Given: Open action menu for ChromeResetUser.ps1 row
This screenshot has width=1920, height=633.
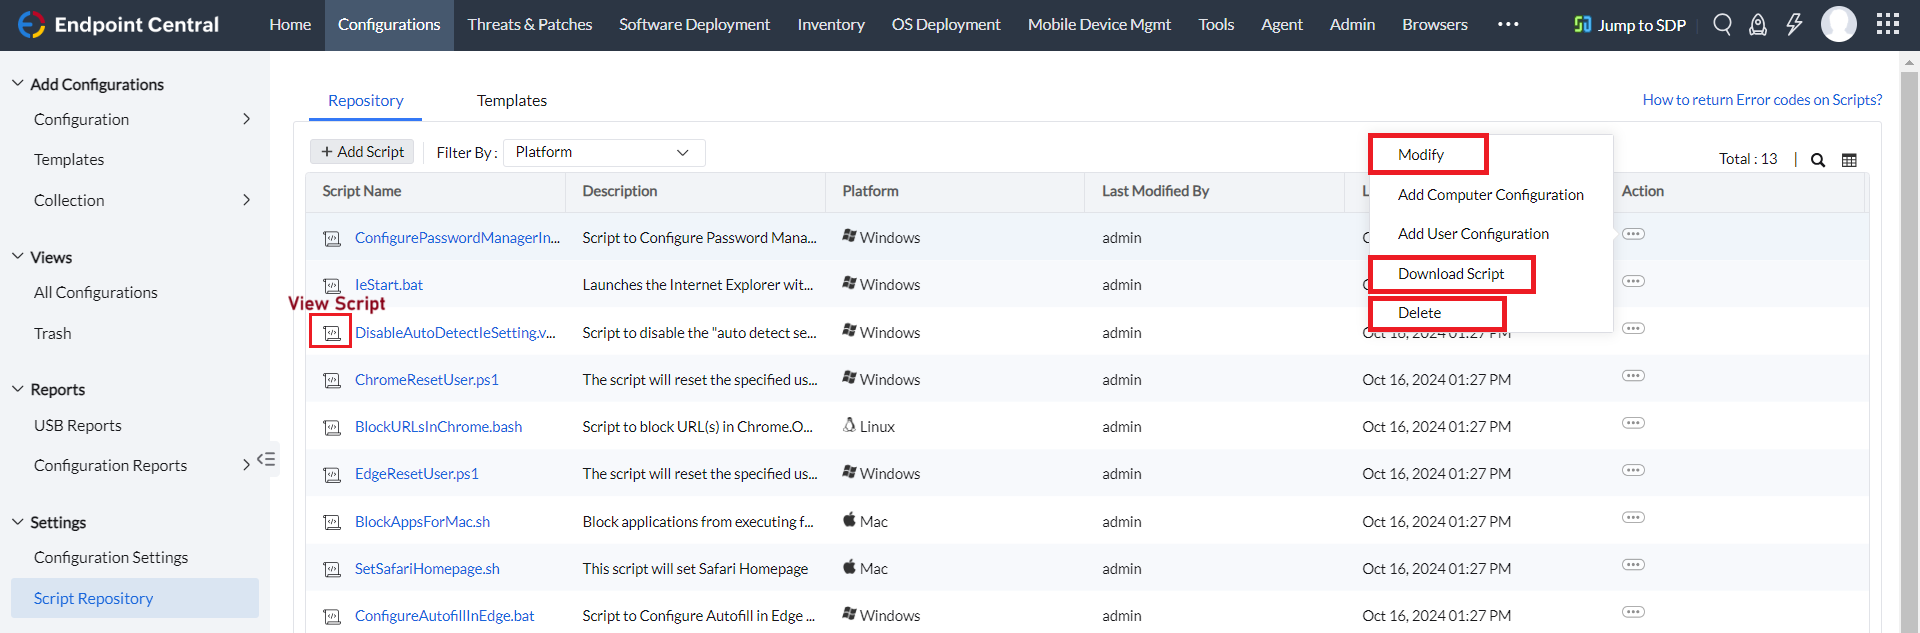Looking at the screenshot, I should [x=1633, y=376].
